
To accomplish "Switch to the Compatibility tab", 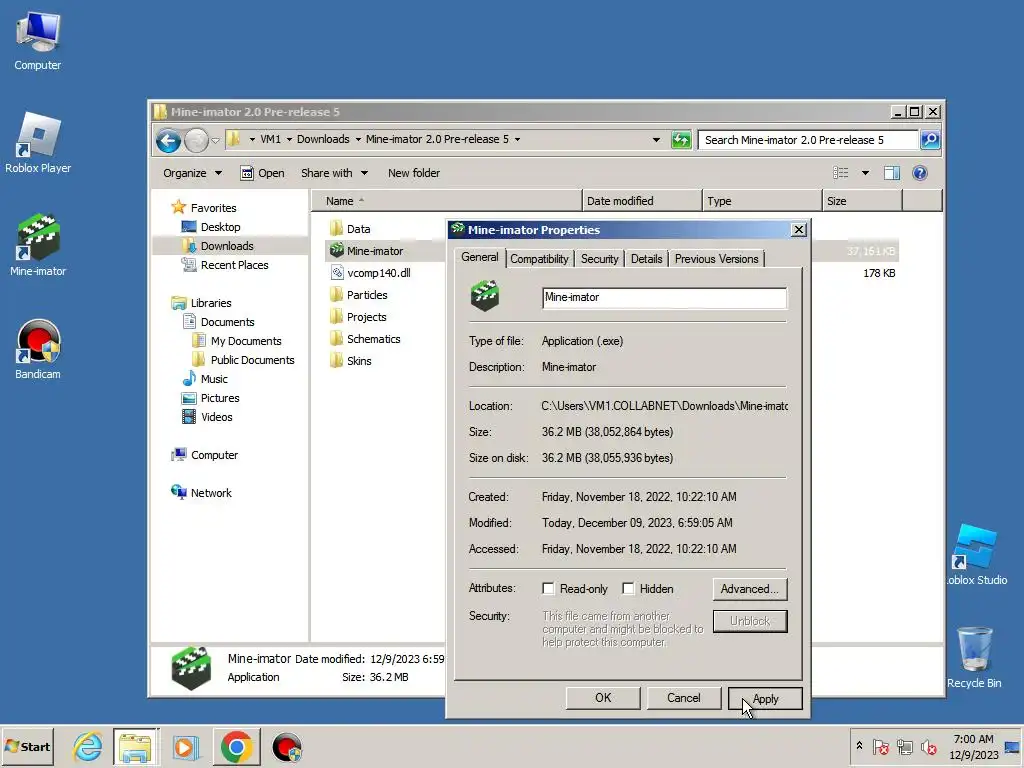I will pos(539,259).
